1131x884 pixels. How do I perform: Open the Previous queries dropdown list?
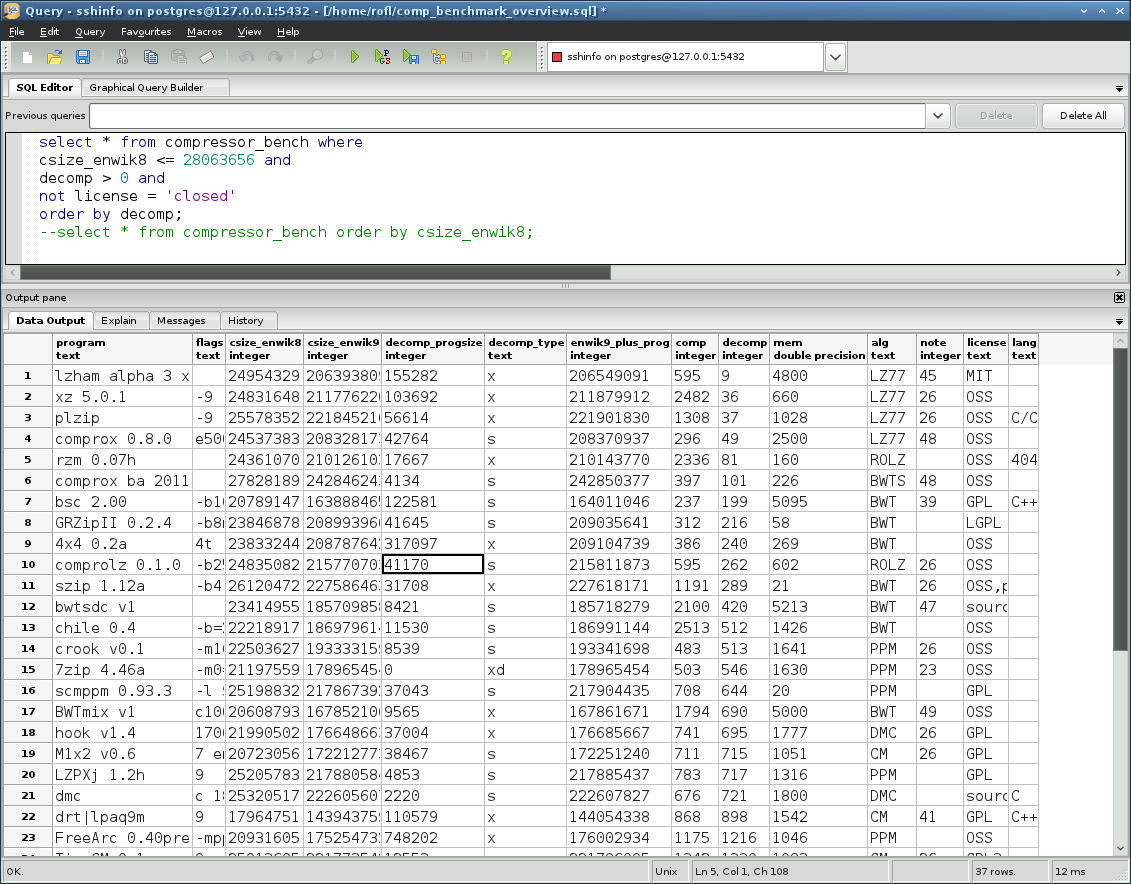938,115
